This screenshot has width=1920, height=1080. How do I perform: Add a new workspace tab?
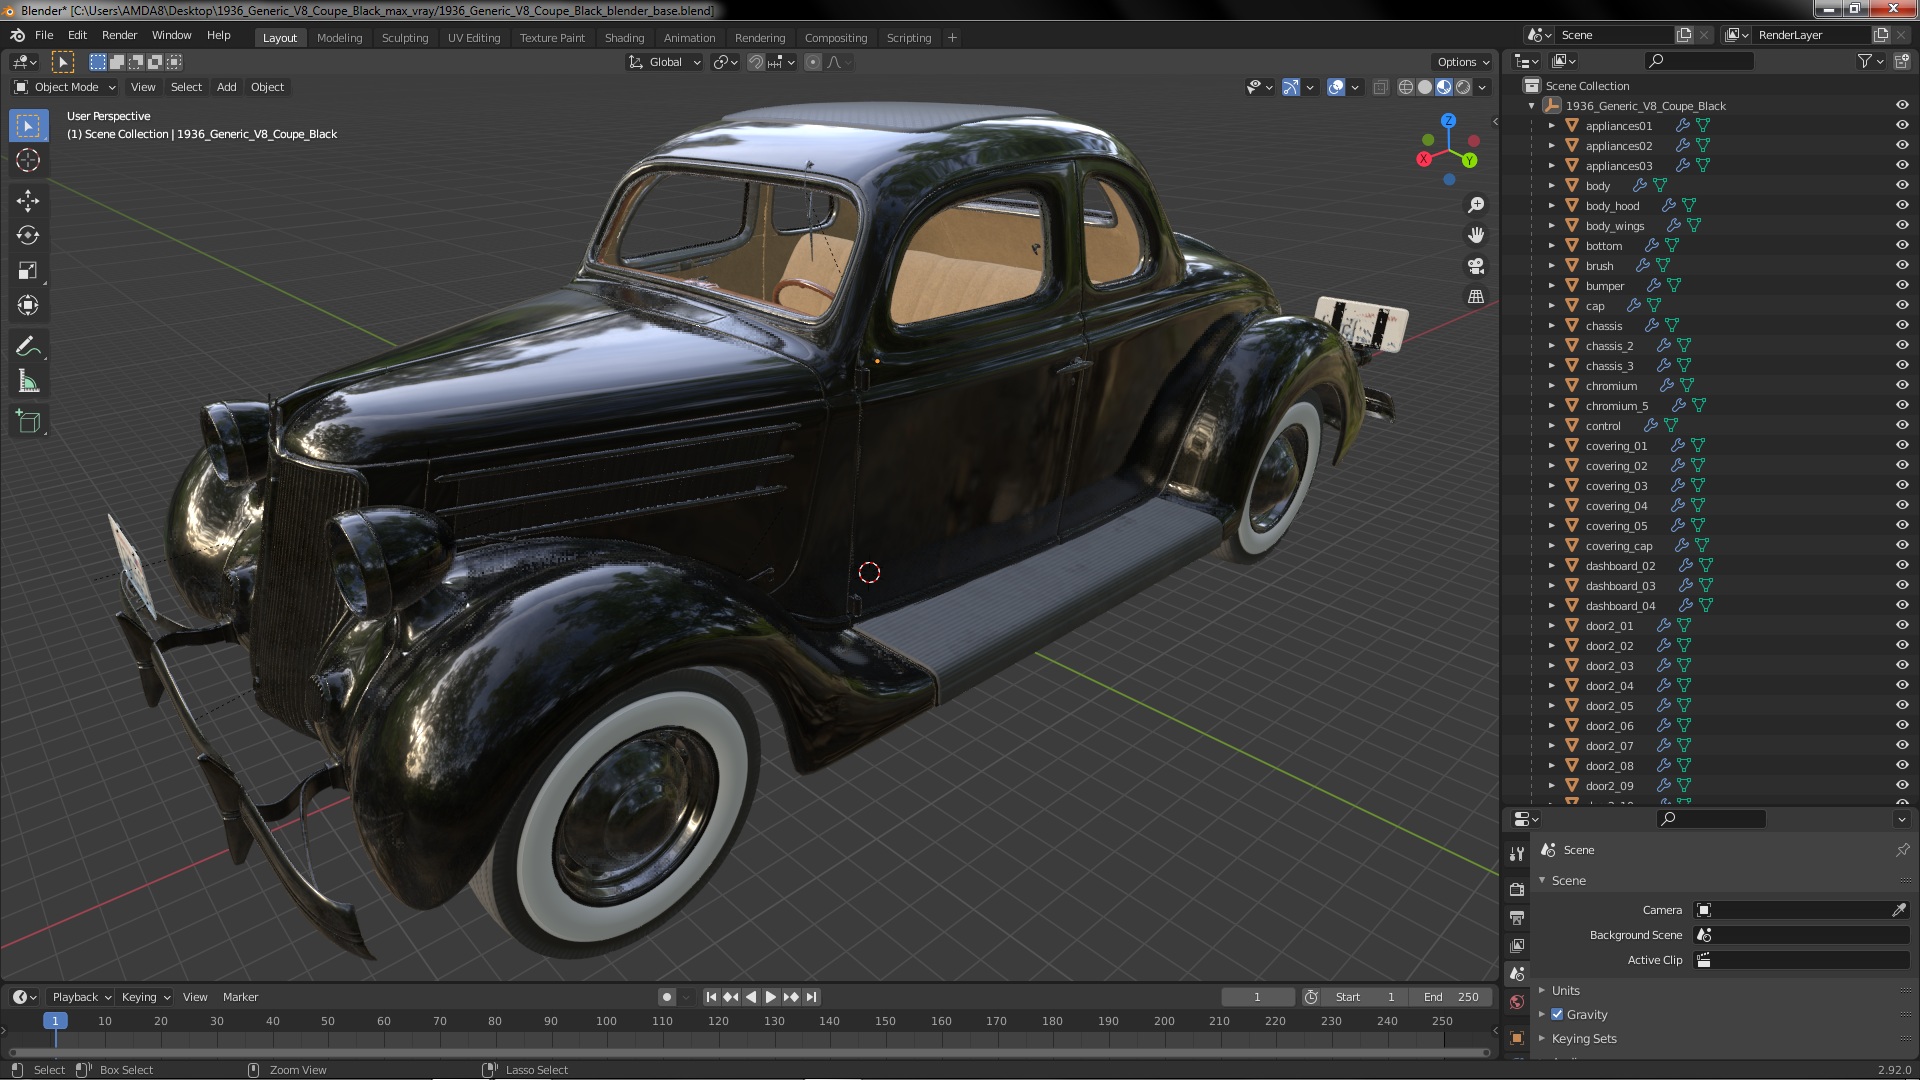(952, 38)
